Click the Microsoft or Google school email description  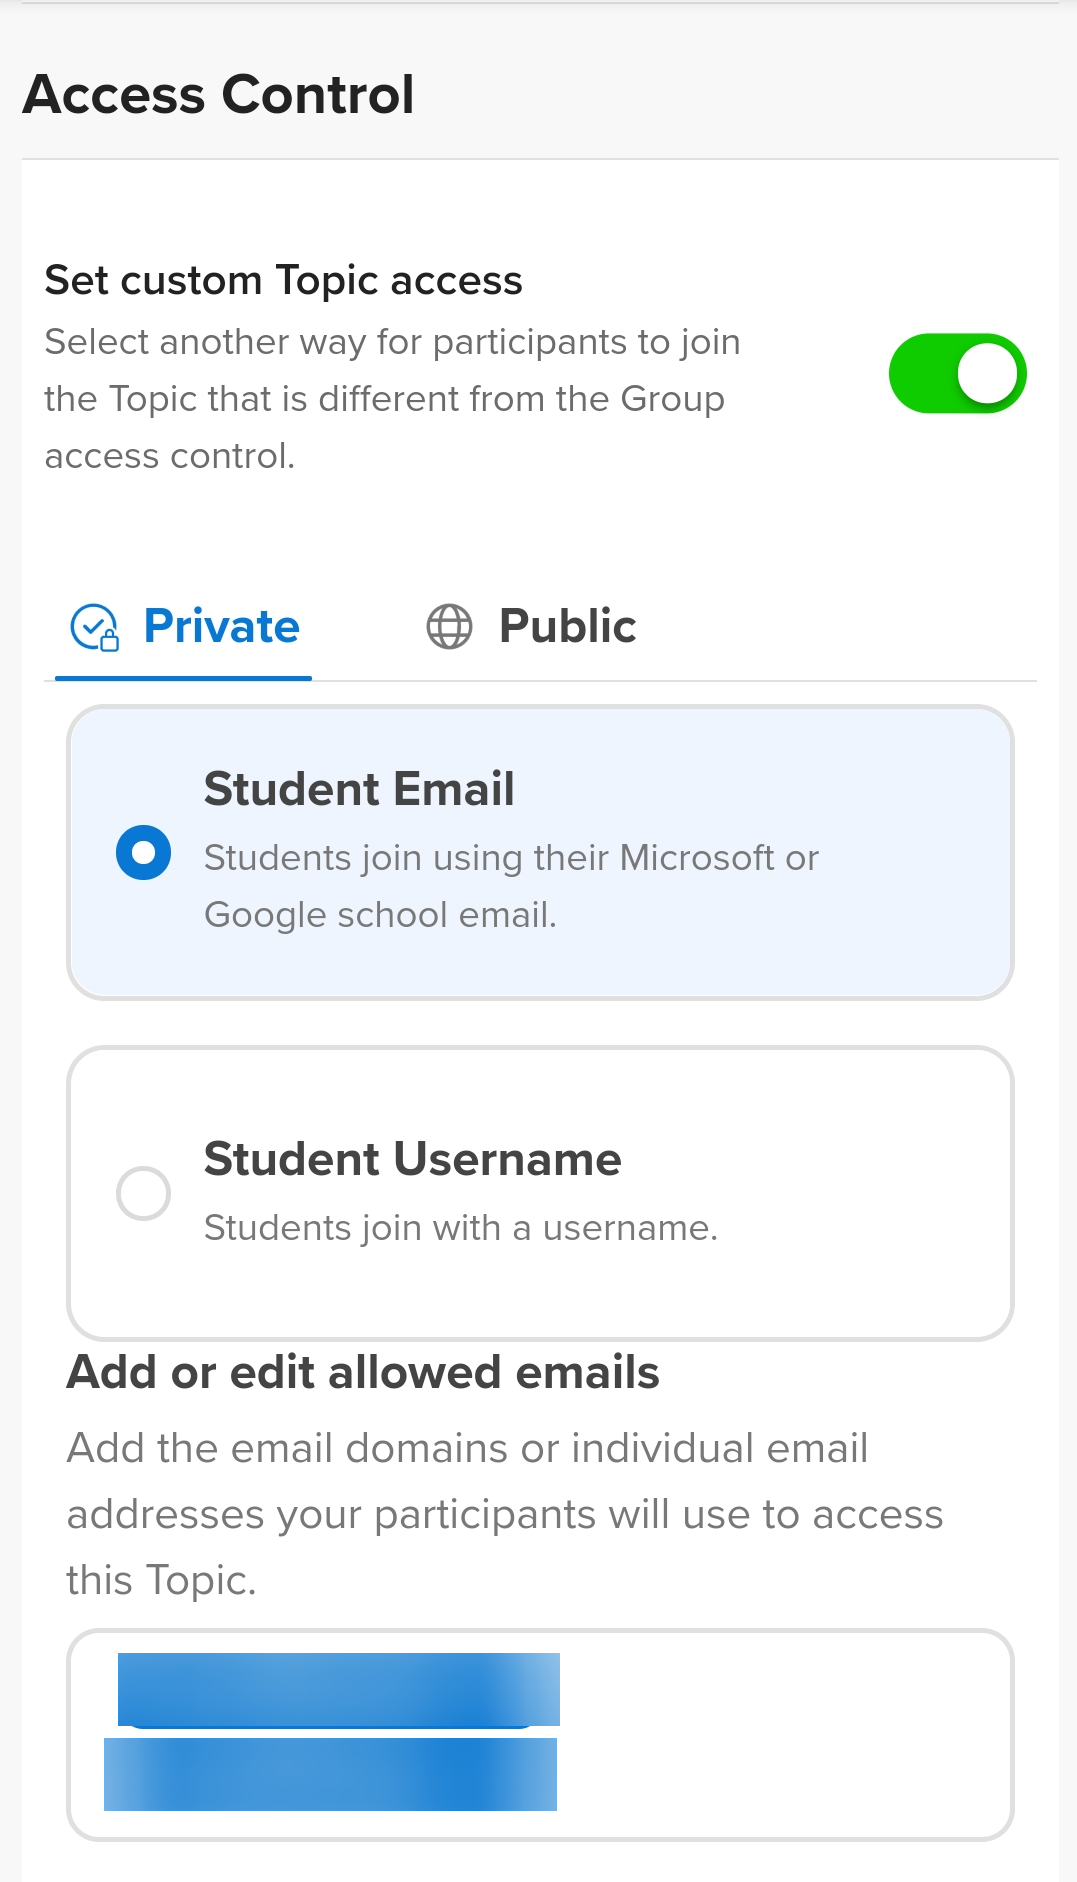[x=510, y=886]
